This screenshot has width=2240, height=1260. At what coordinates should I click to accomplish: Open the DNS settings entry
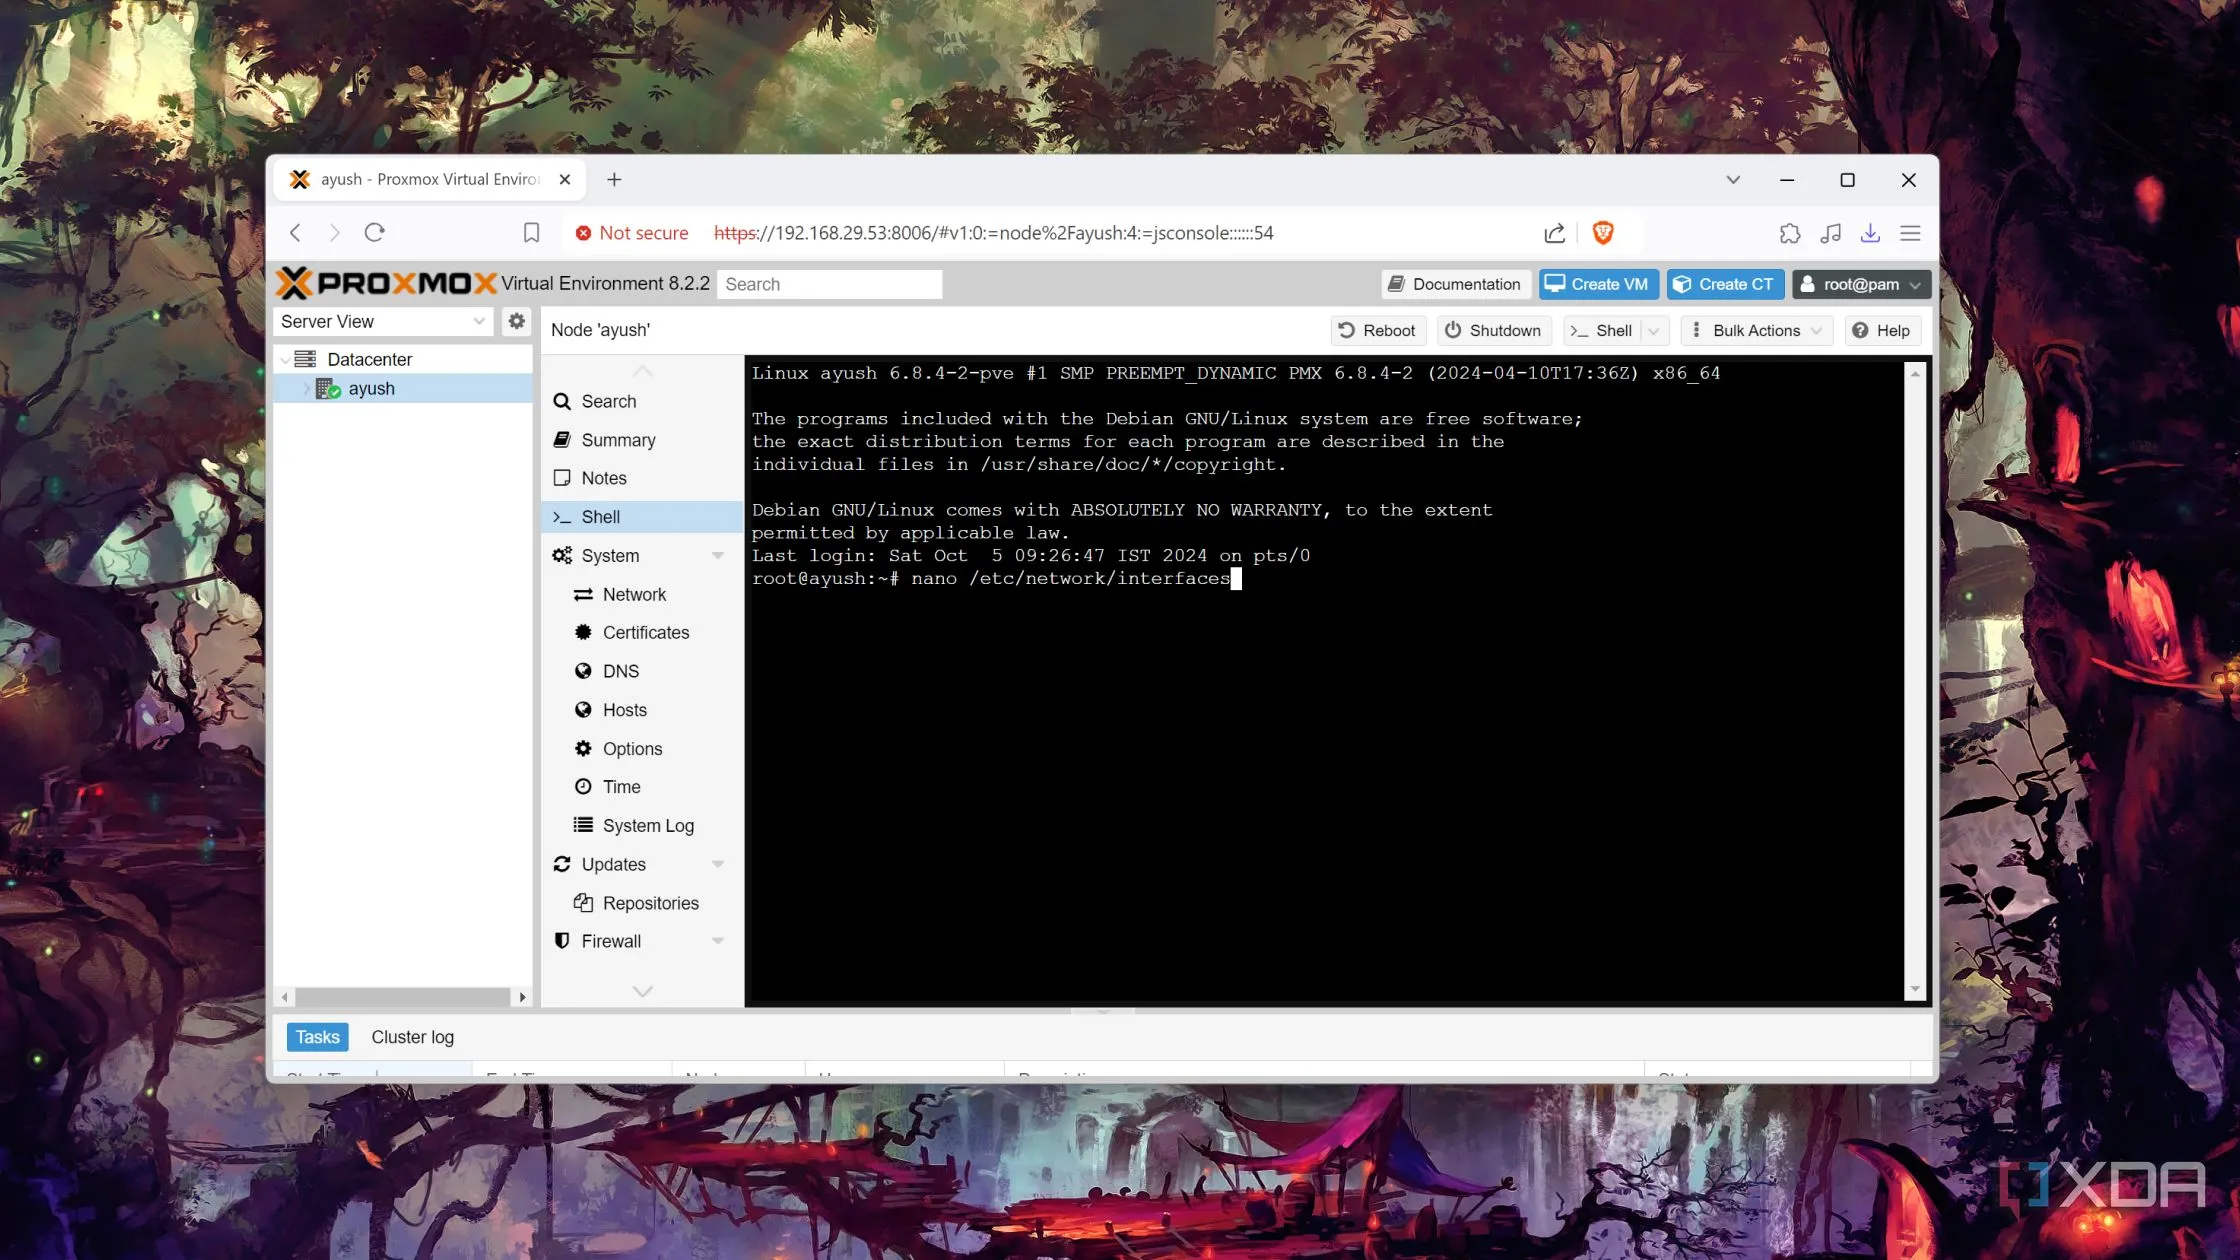642,671
